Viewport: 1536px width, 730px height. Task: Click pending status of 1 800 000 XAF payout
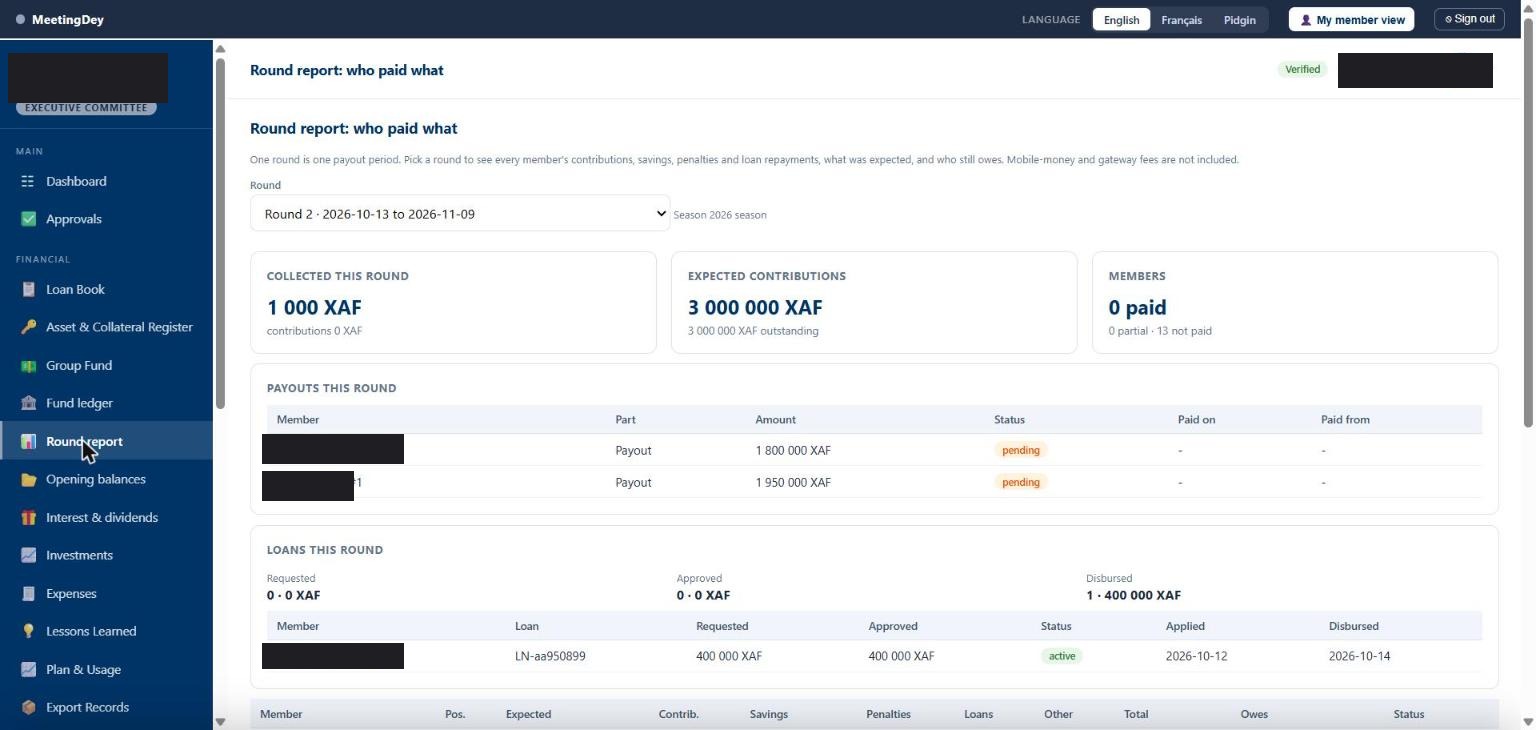coord(1020,450)
